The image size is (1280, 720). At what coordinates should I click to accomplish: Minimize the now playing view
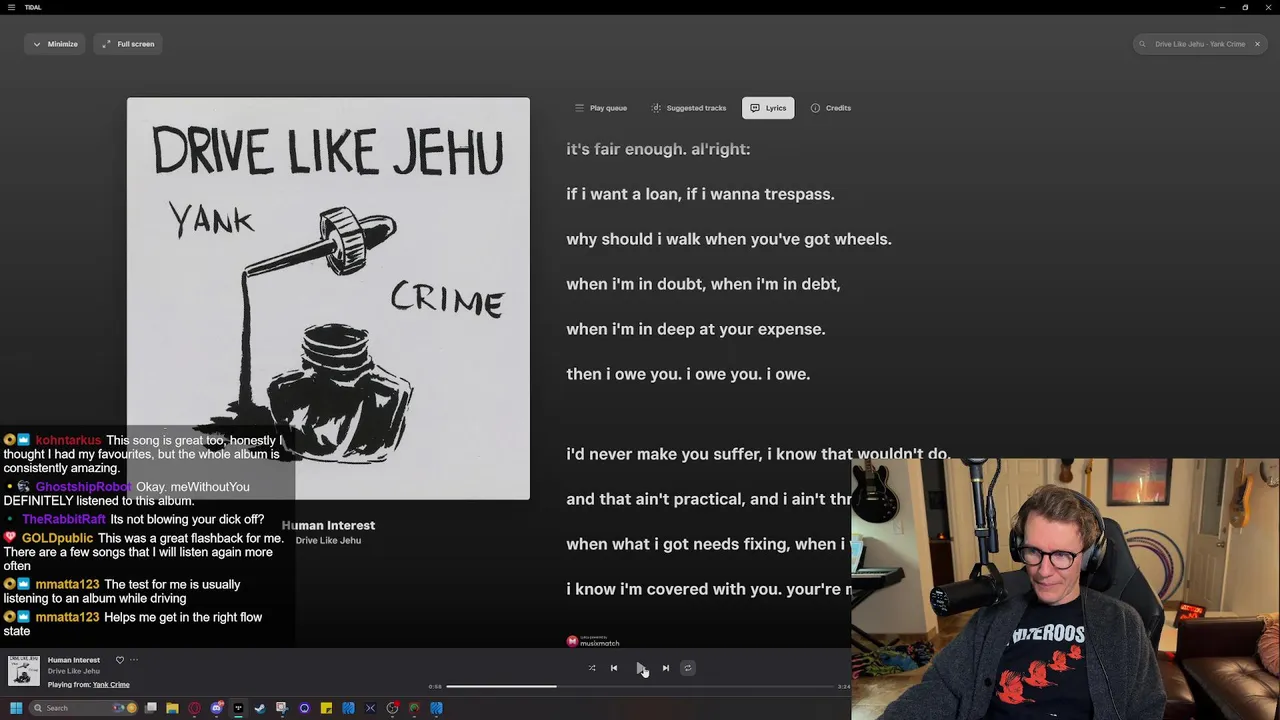55,44
